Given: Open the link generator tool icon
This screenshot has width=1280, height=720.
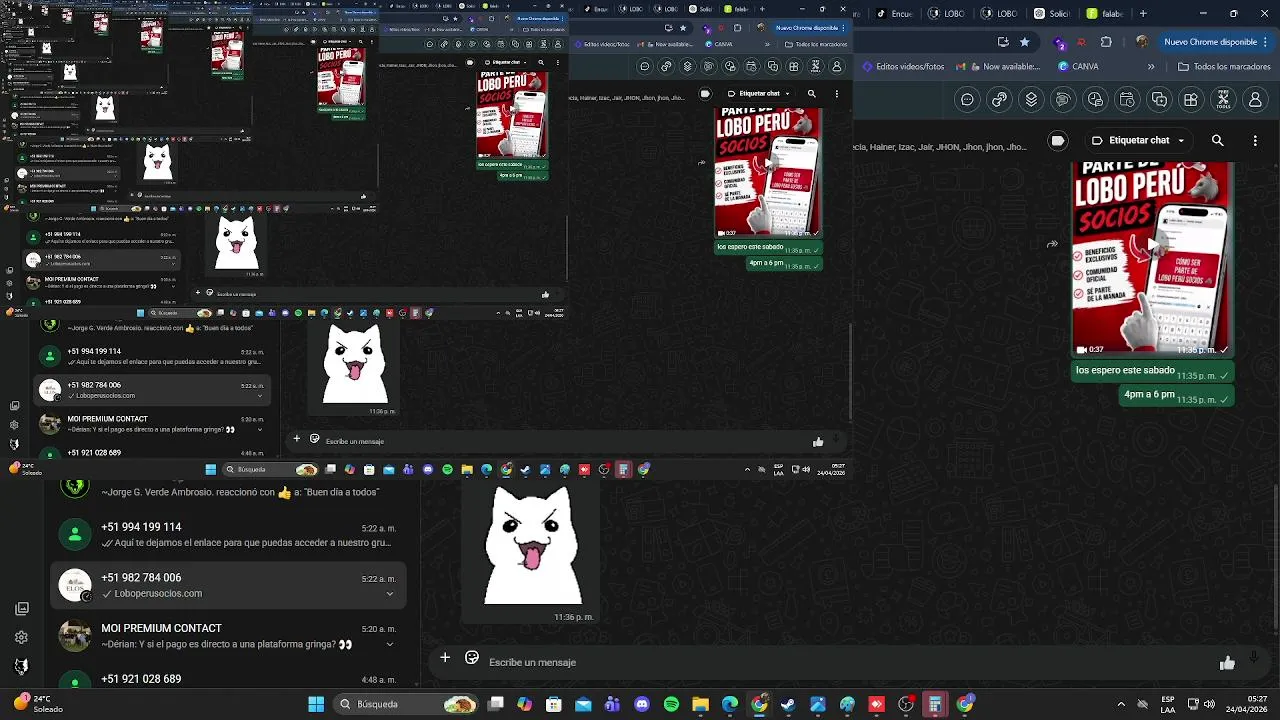Looking at the screenshot, I should click(999, 100).
